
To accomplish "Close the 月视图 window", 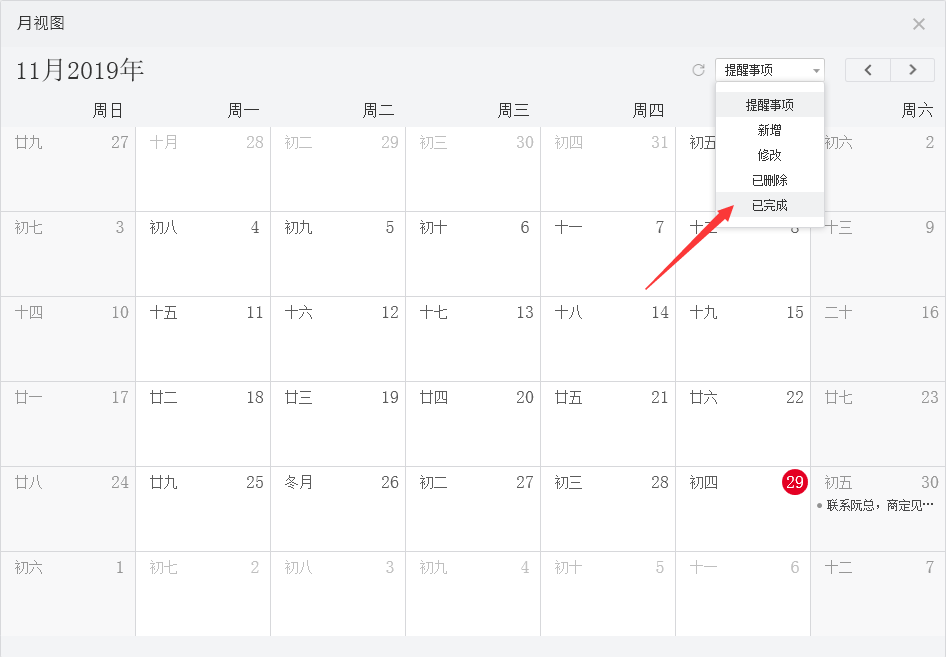I will coord(919,24).
